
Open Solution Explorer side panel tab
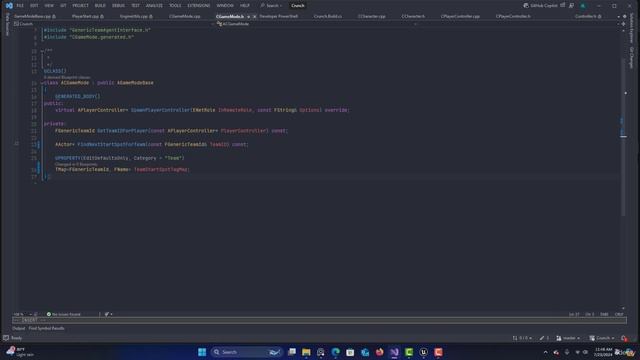tap(631, 28)
